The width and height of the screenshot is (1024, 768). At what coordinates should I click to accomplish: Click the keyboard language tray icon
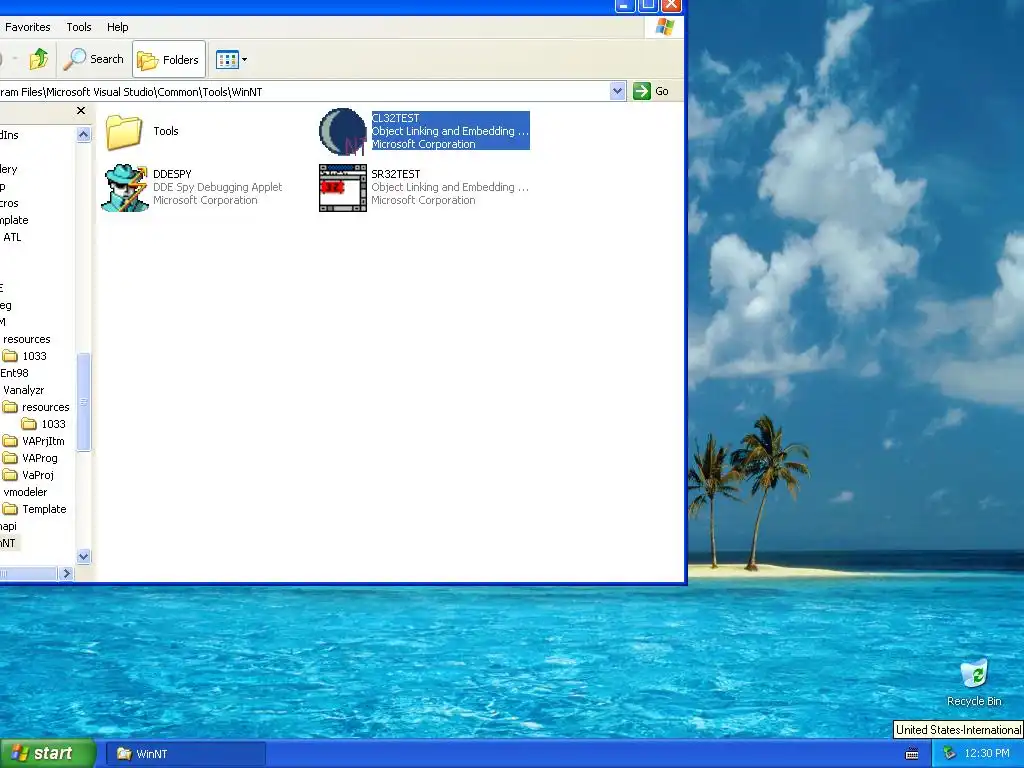[912, 754]
